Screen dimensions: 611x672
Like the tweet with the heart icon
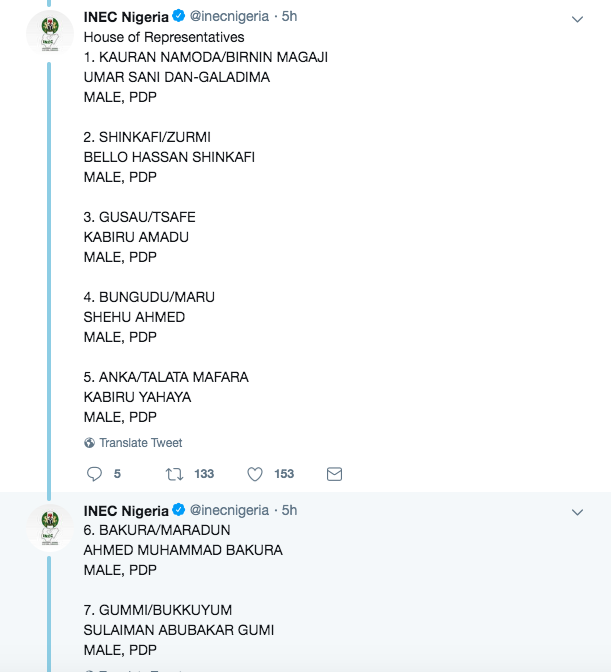coord(255,474)
